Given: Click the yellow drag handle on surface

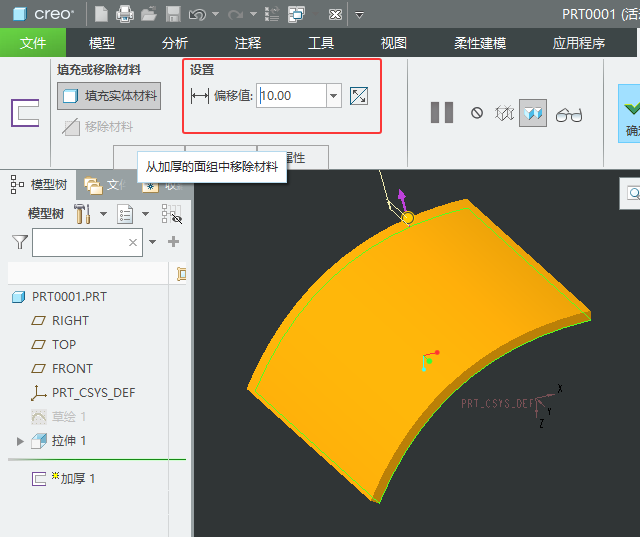Looking at the screenshot, I should tap(408, 218).
